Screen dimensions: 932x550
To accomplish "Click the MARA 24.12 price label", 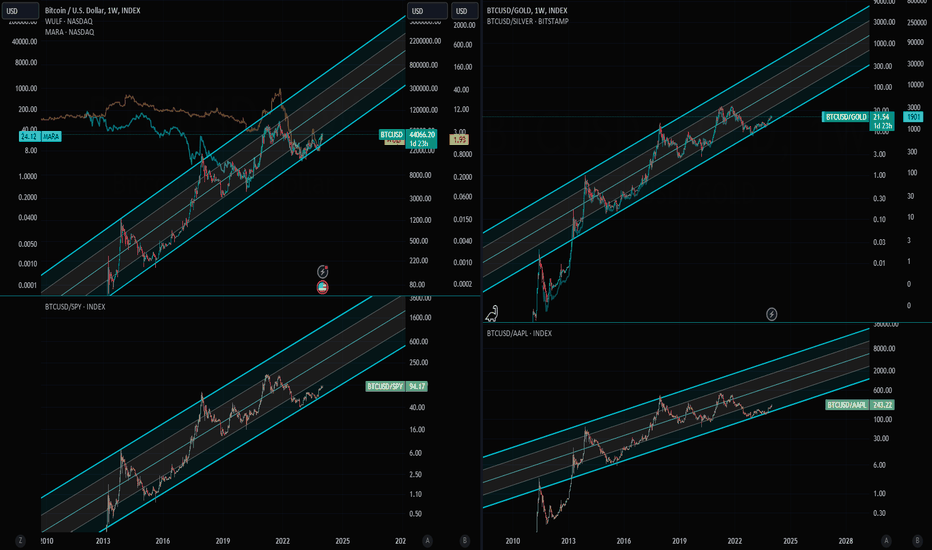I will click(x=40, y=137).
